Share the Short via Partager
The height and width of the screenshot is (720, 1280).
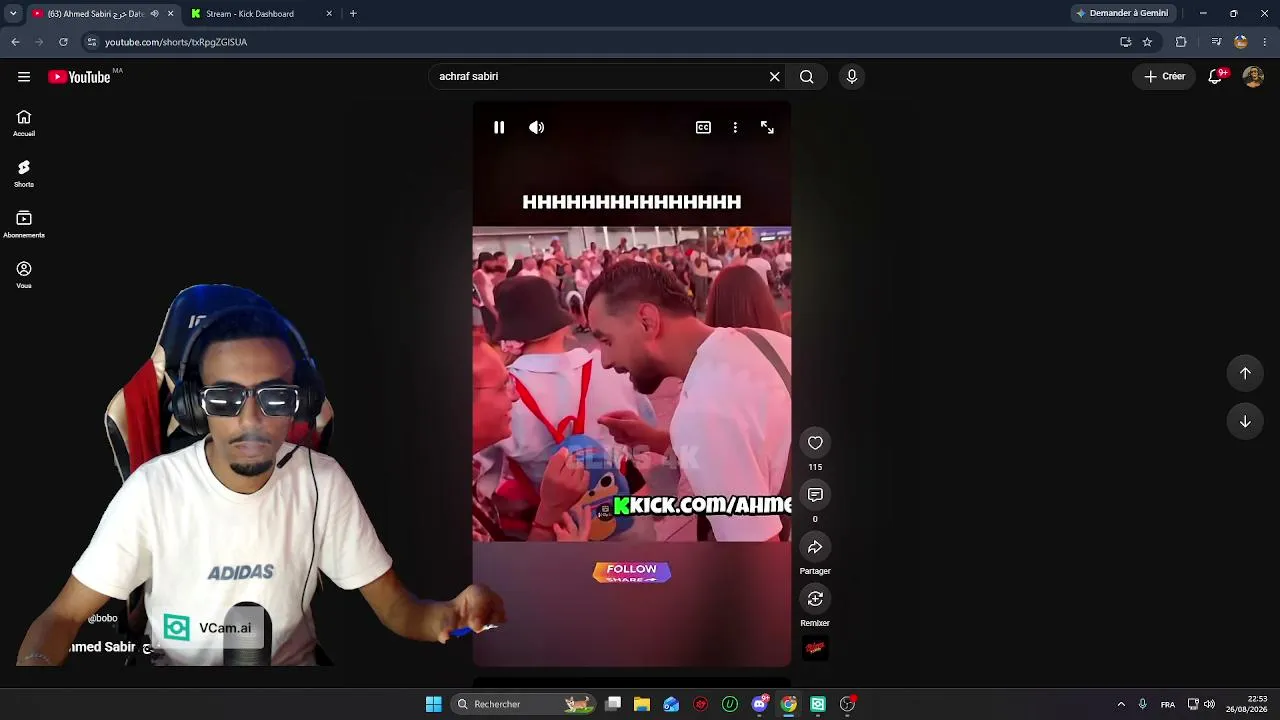point(815,547)
